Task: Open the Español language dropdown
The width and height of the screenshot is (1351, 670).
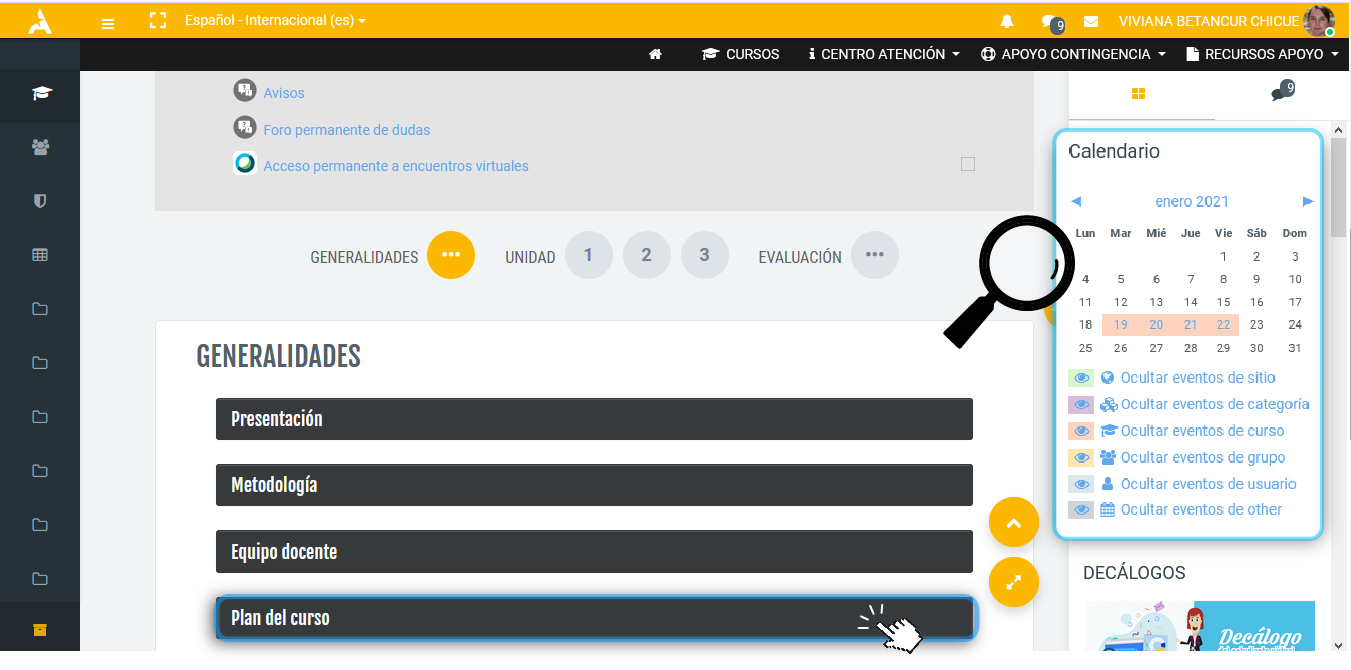Action: click(275, 21)
